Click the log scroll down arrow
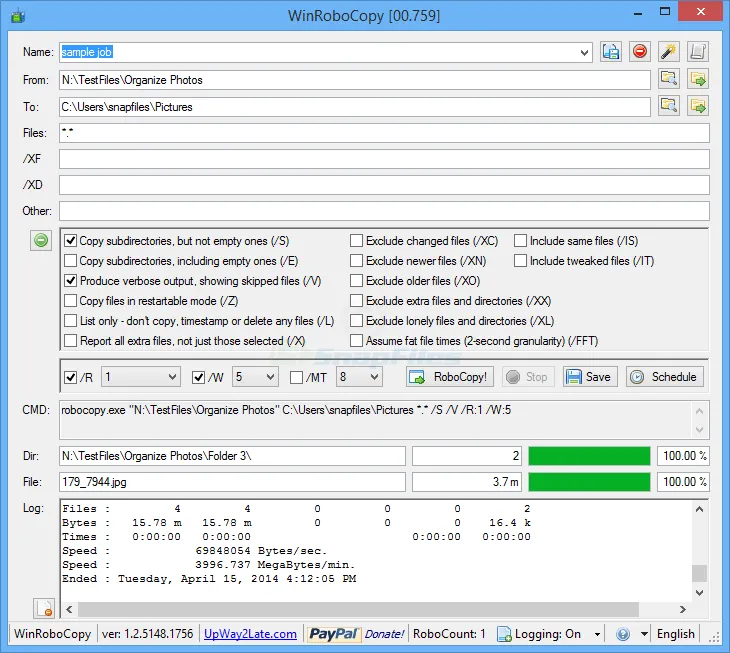The width and height of the screenshot is (730, 653). (699, 592)
